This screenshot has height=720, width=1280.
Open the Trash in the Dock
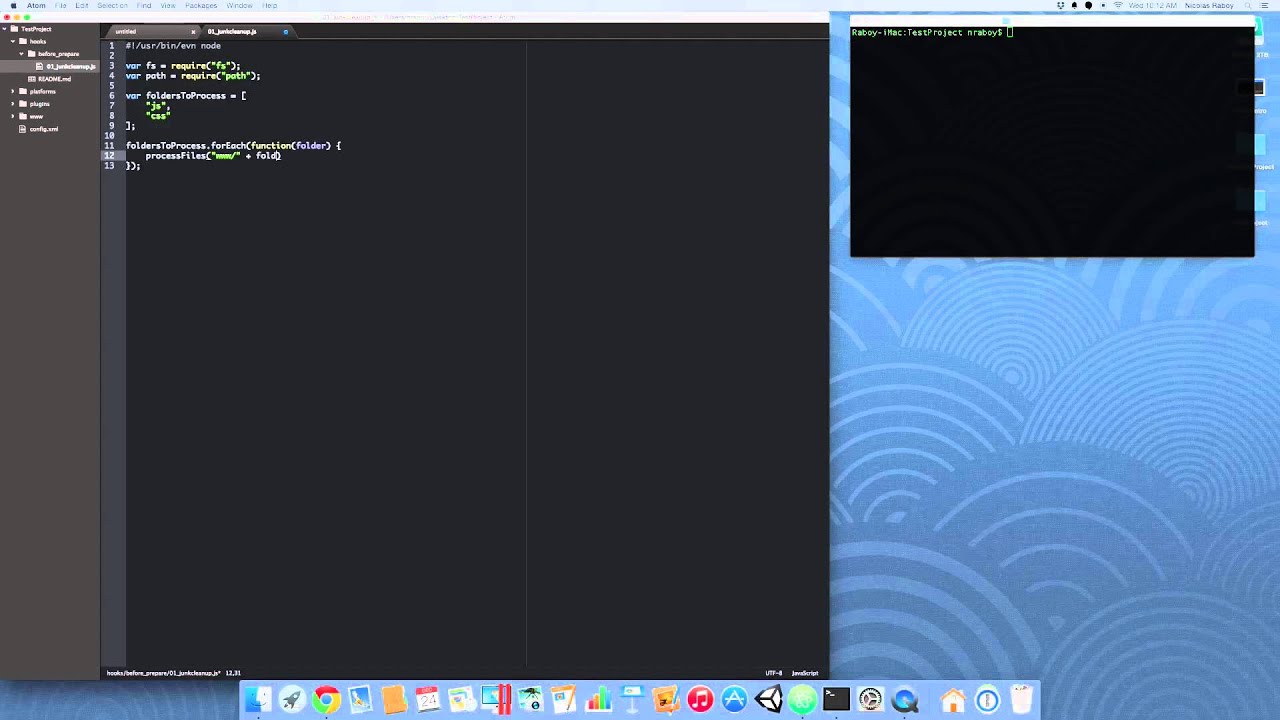point(1021,700)
